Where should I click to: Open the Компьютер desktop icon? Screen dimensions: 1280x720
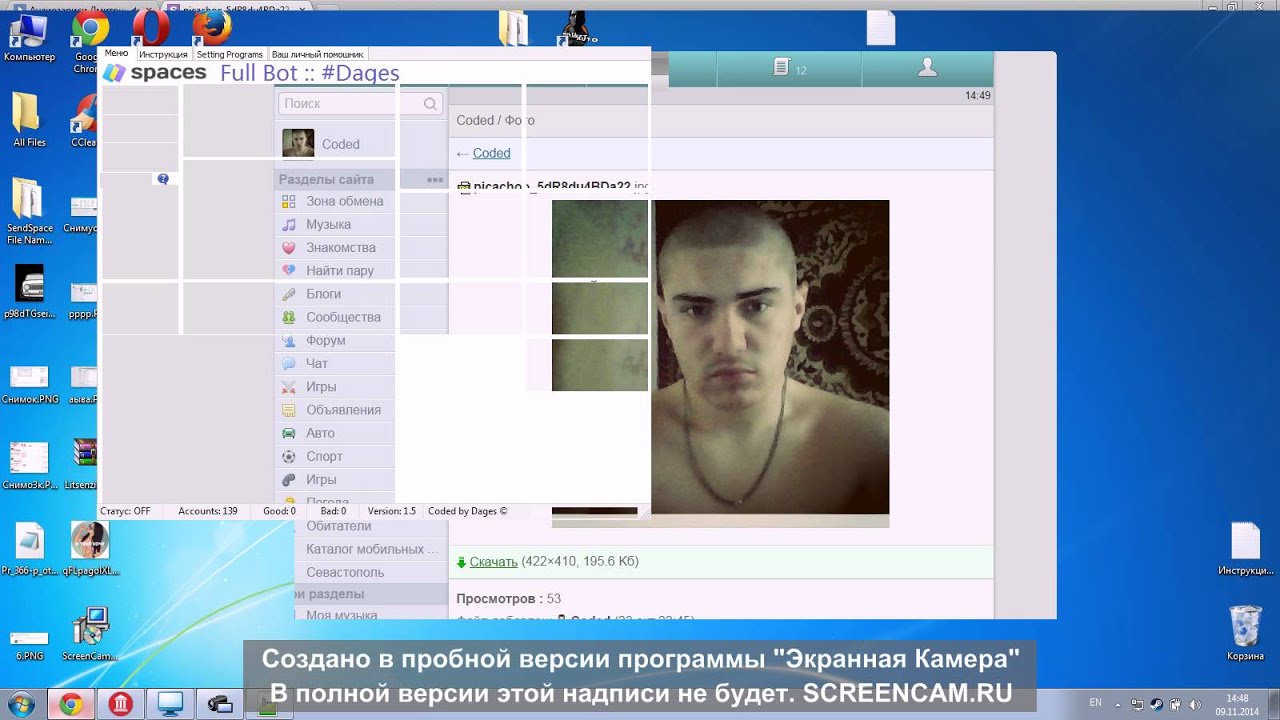29,38
